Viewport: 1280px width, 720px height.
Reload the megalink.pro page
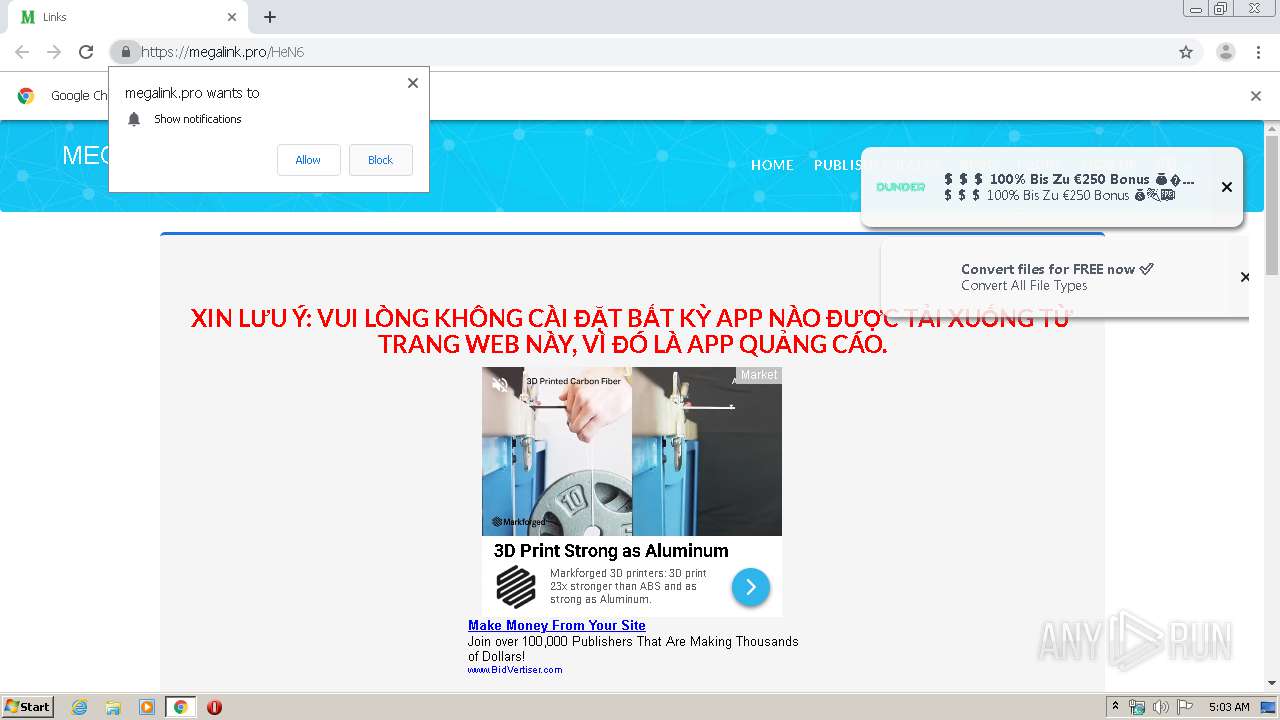click(86, 52)
